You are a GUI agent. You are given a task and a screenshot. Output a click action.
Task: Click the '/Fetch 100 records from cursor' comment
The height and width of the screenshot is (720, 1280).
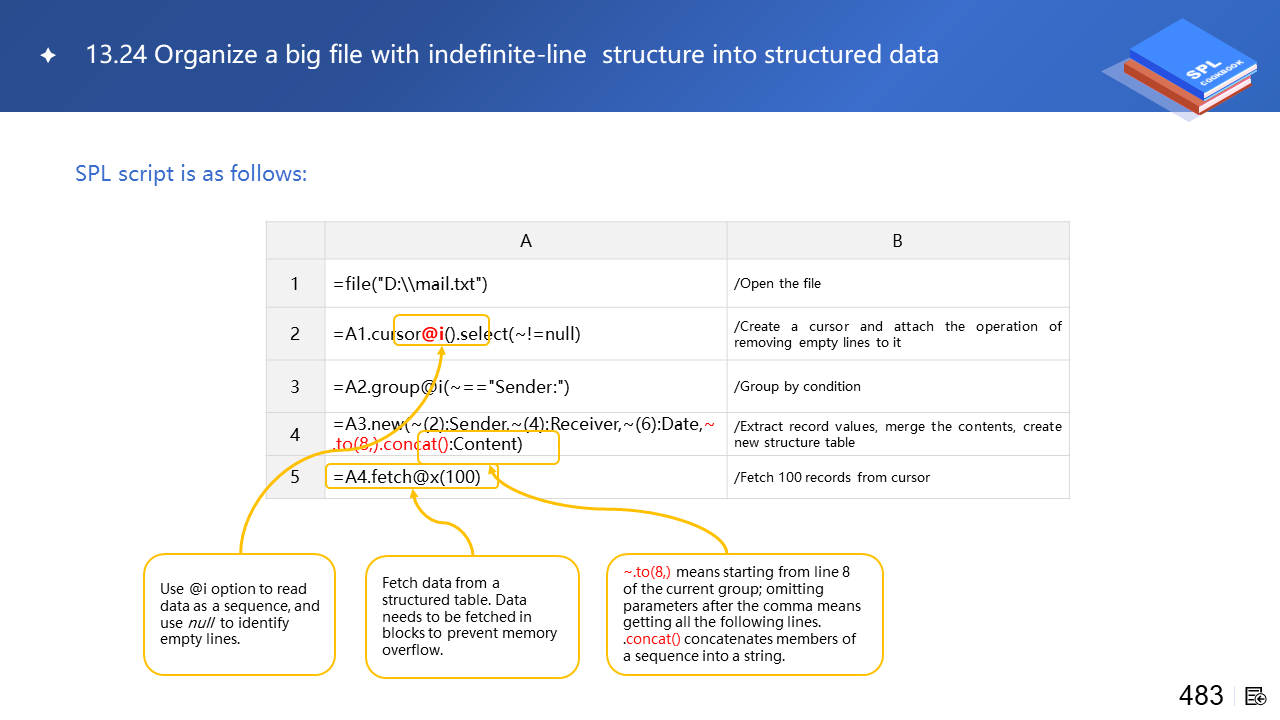[x=832, y=478]
